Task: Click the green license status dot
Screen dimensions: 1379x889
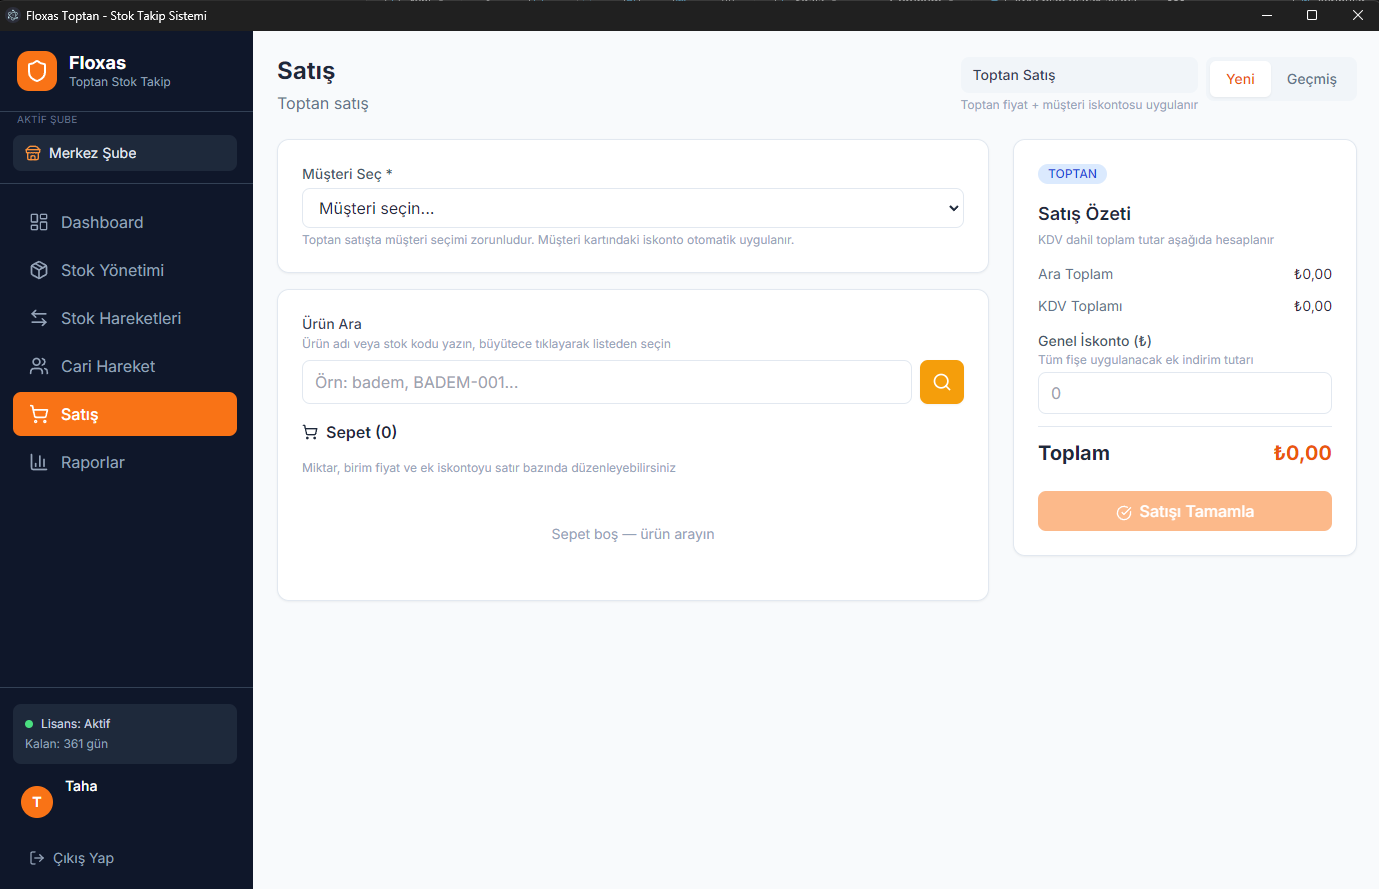Action: point(29,724)
